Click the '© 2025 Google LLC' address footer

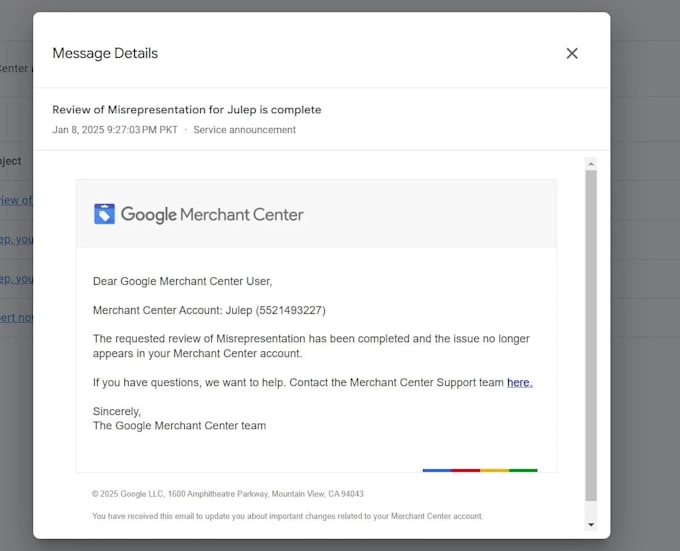click(x=228, y=494)
